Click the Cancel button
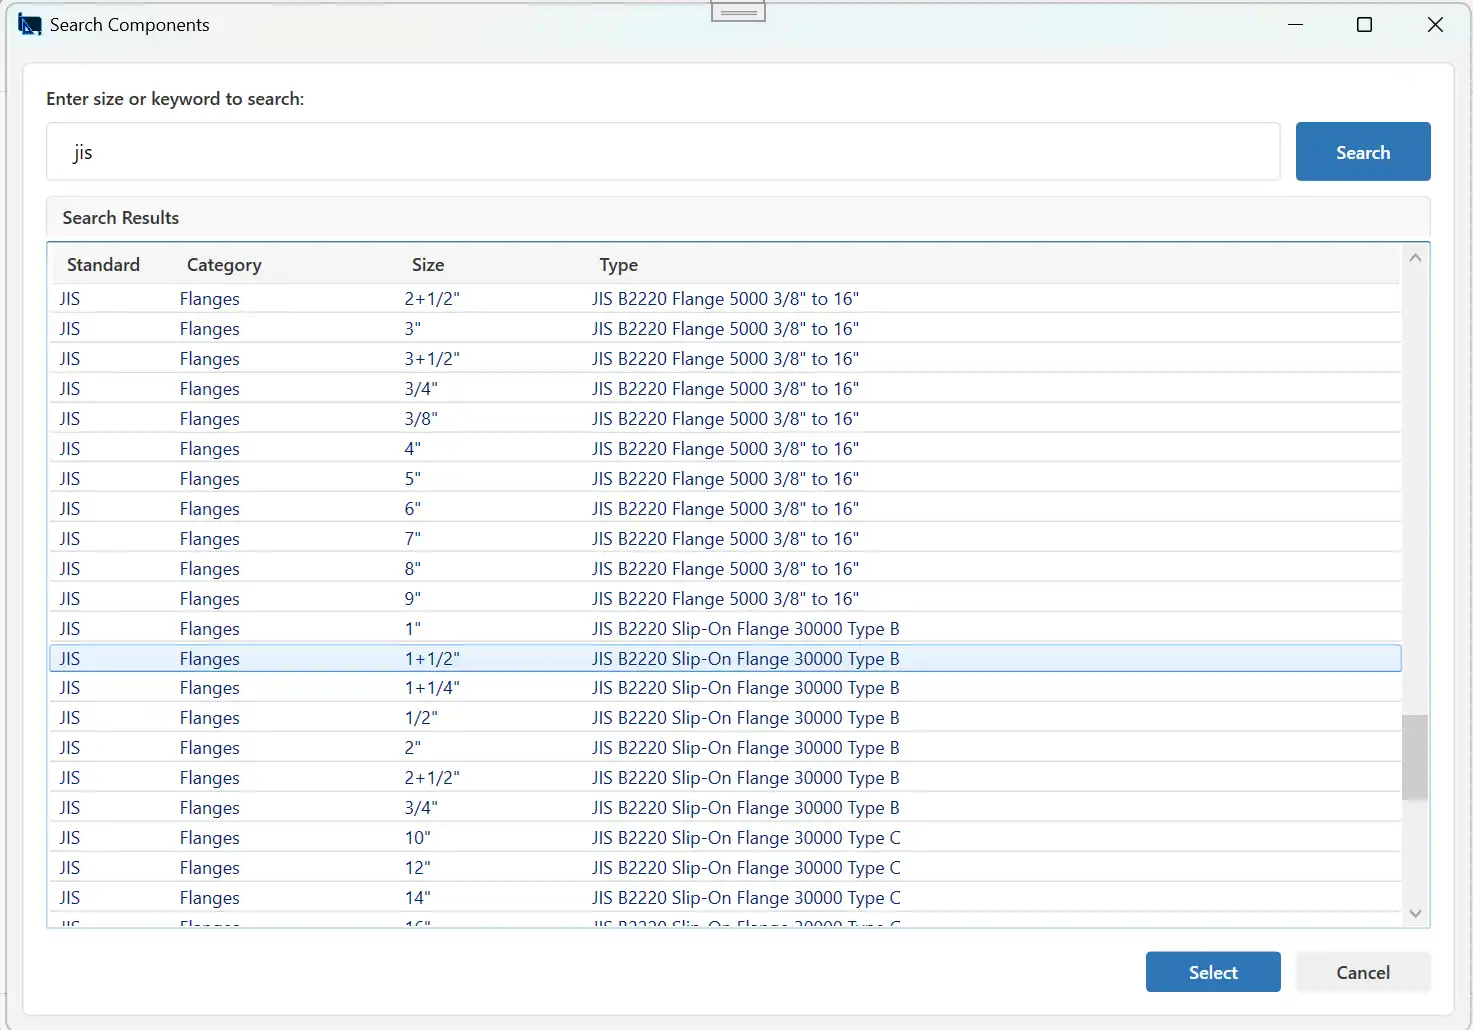This screenshot has width=1473, height=1030. point(1363,972)
